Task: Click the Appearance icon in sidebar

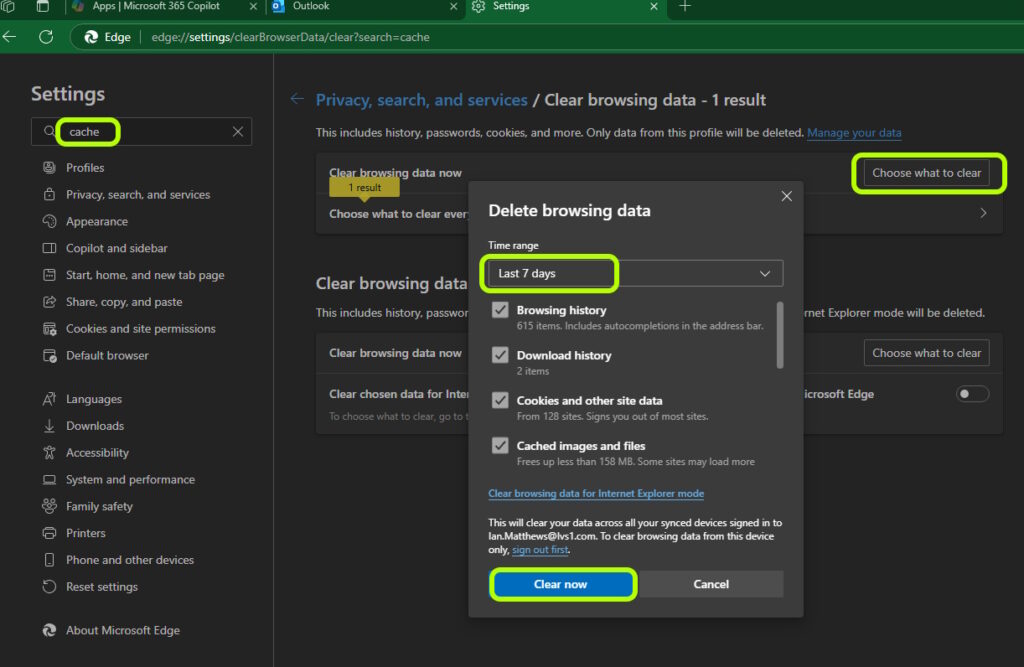Action: 49,222
